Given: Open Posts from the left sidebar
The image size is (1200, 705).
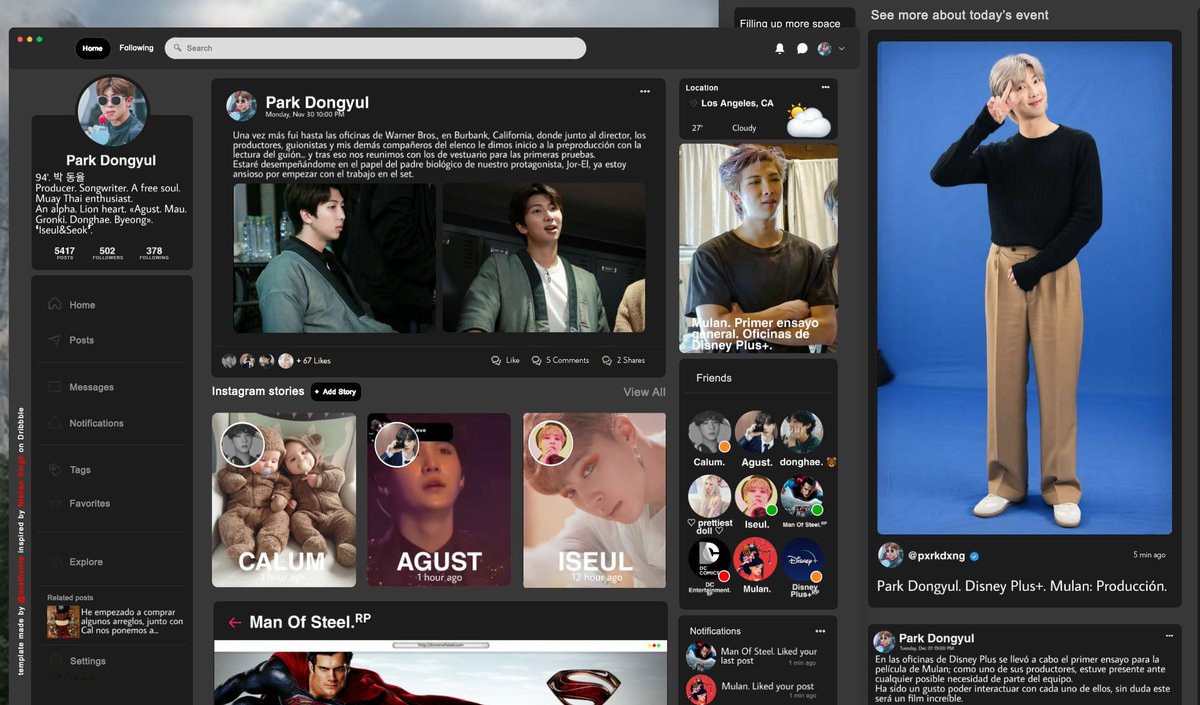Looking at the screenshot, I should click(x=81, y=340).
